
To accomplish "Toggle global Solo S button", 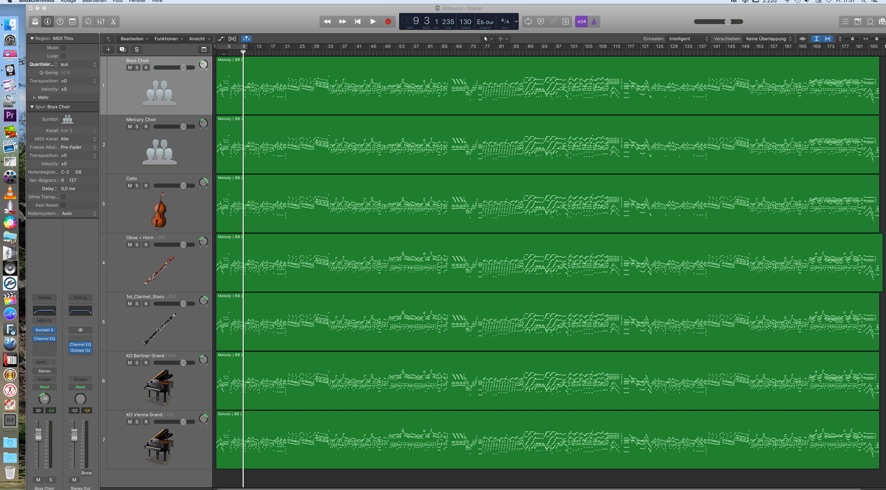I will click(136, 50).
